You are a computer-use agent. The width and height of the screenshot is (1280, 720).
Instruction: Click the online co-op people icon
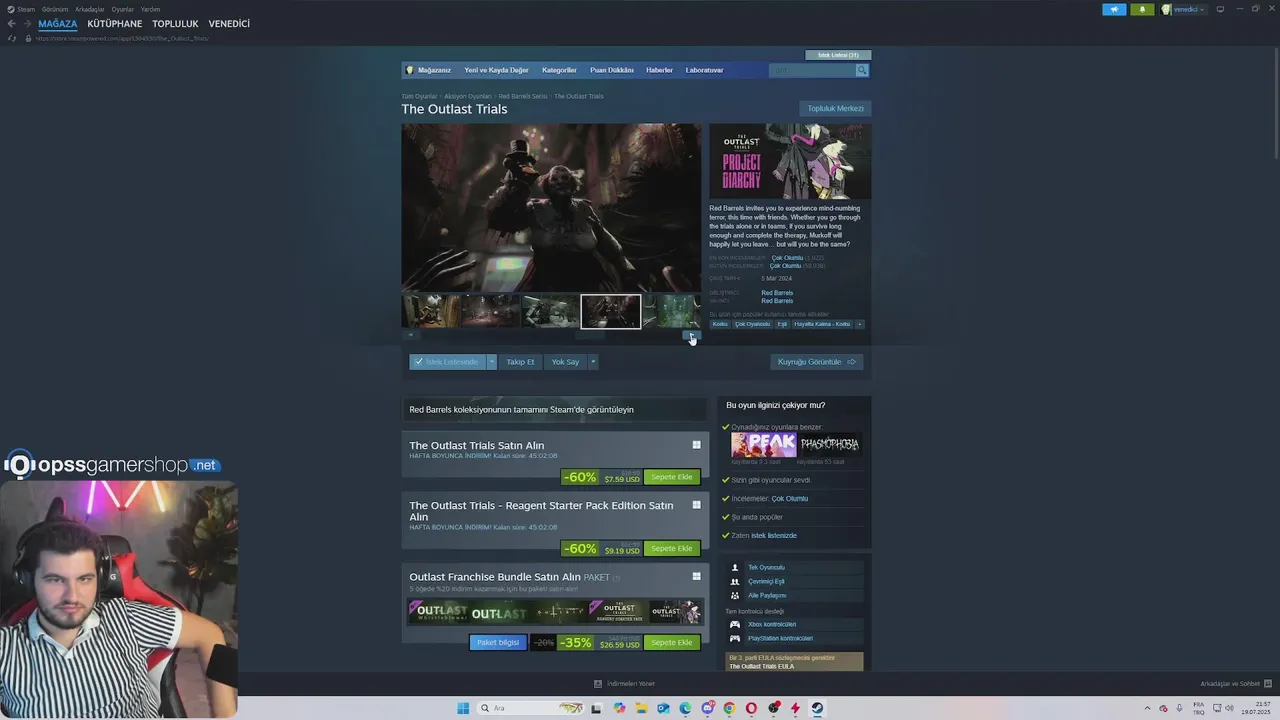click(735, 581)
